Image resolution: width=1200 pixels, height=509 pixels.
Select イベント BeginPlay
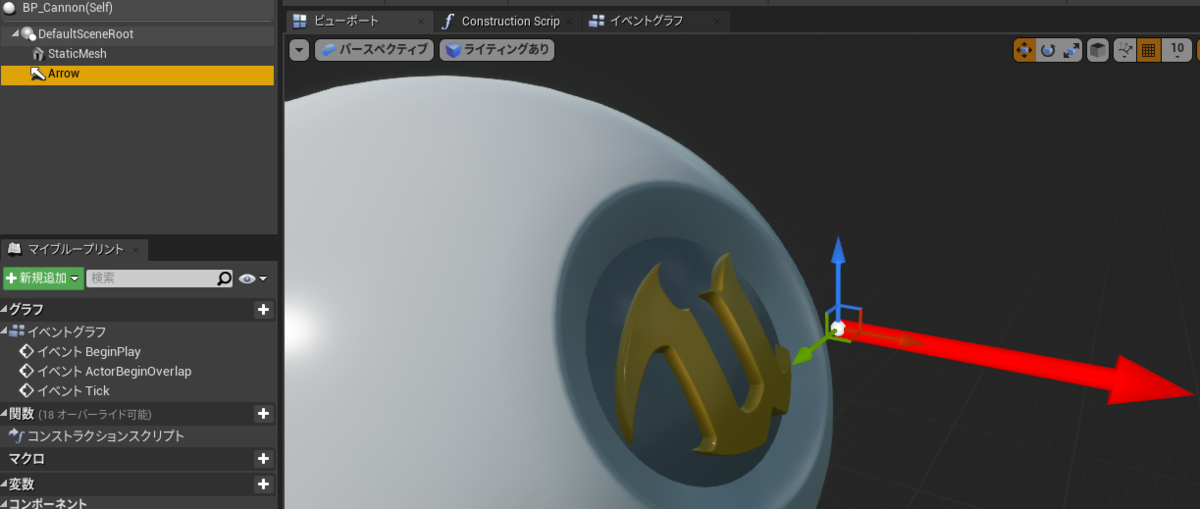point(88,351)
